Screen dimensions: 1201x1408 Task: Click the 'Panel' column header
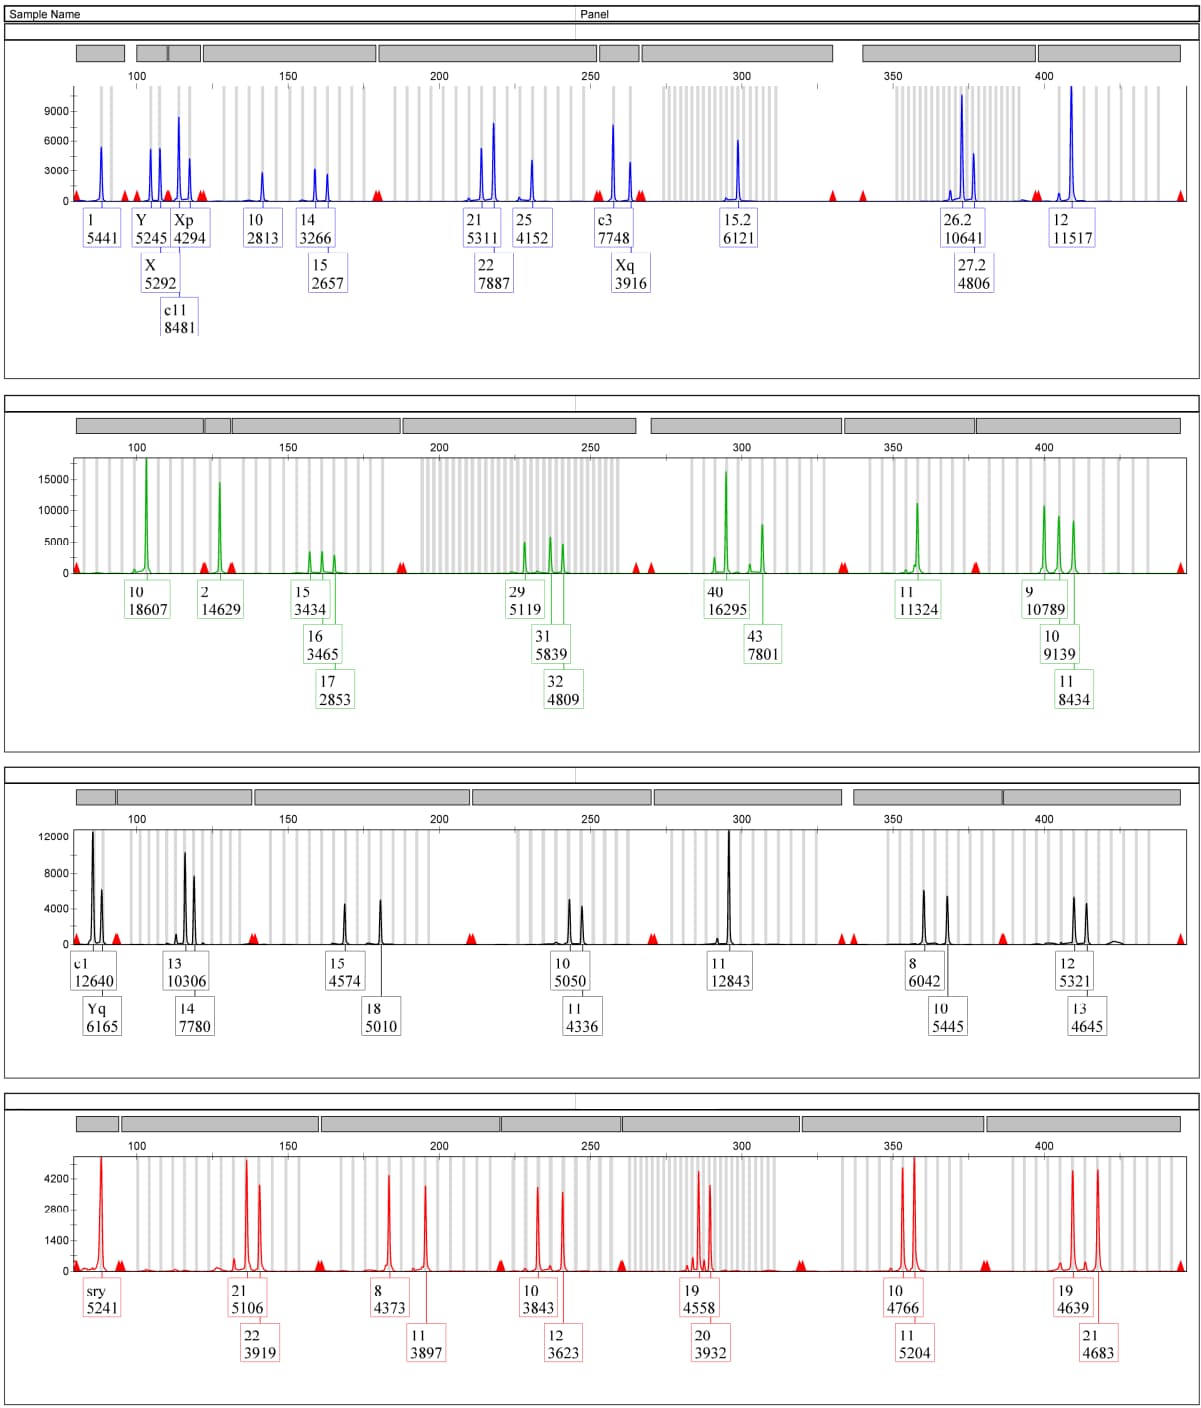(x=594, y=14)
